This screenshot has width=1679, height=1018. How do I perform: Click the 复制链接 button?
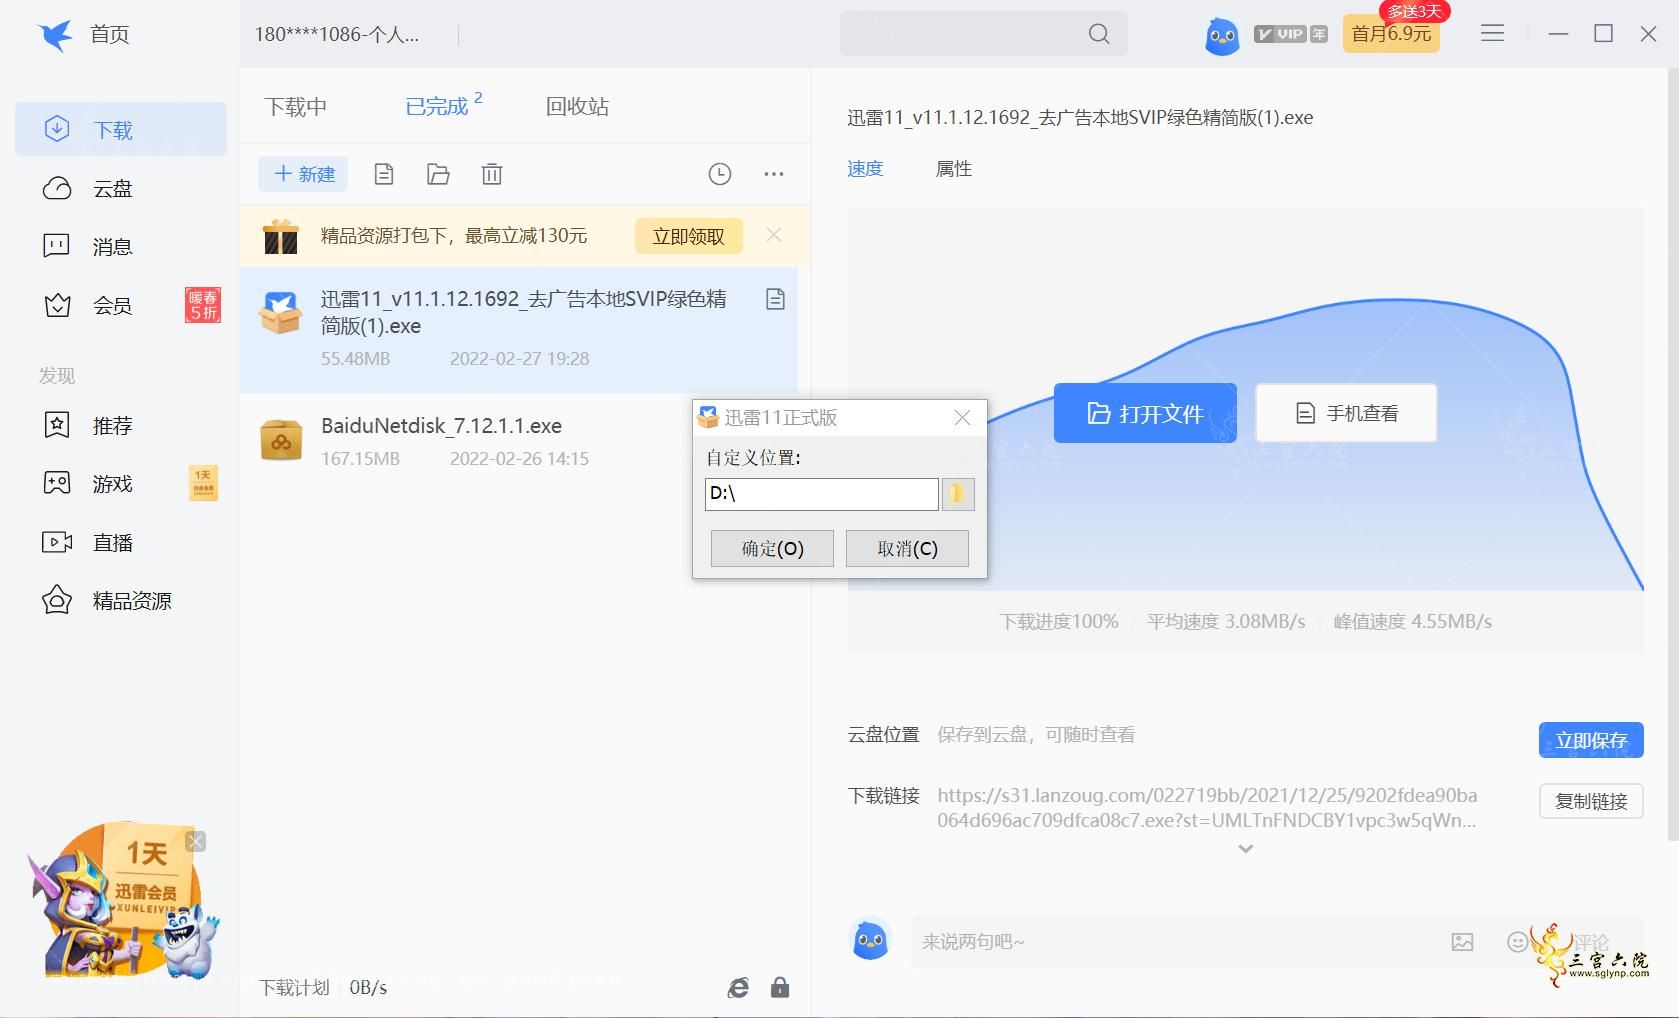point(1591,801)
